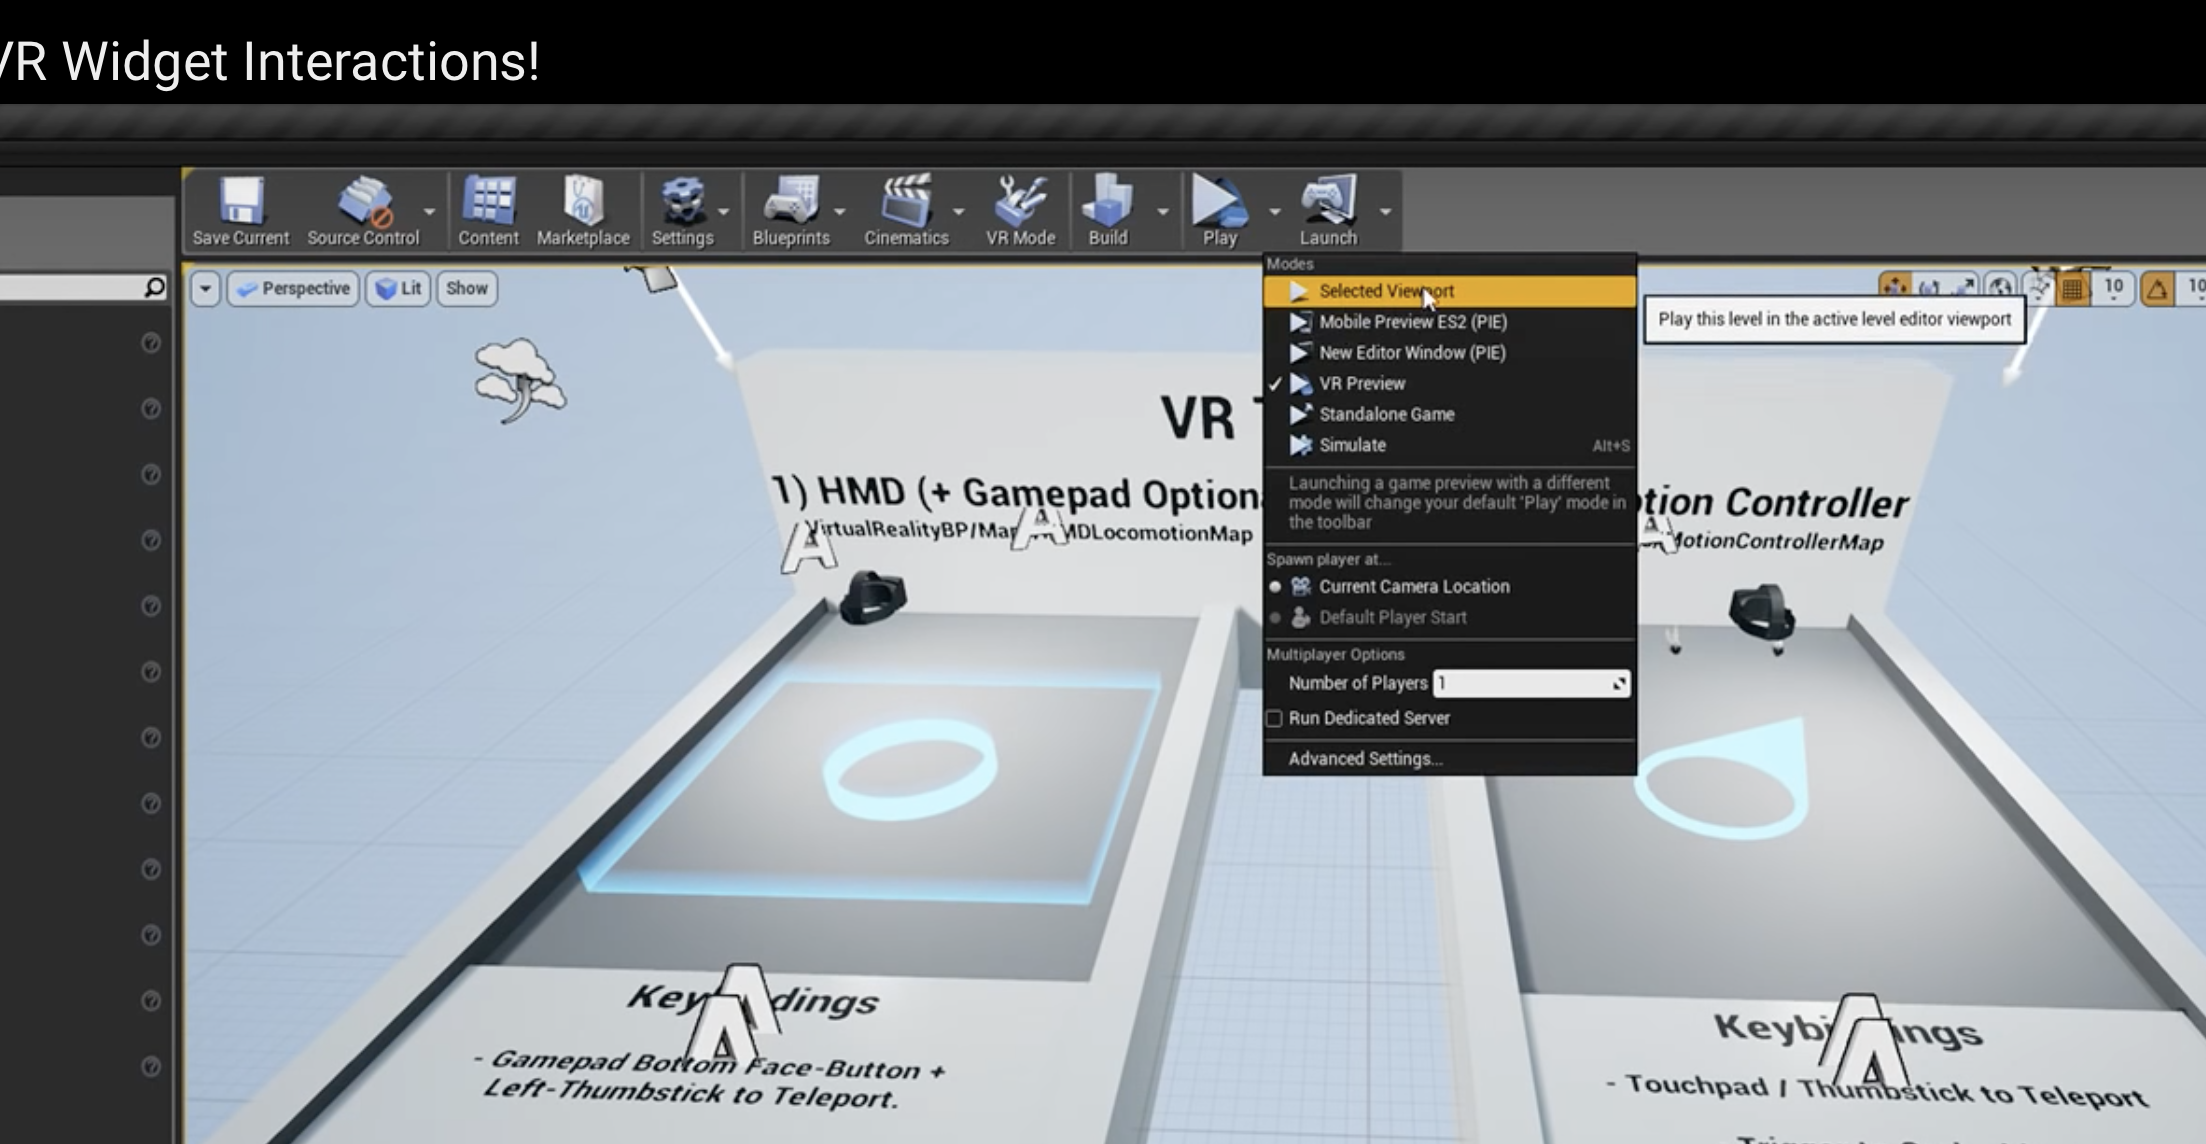Image resolution: width=2206 pixels, height=1144 pixels.
Task: Select Current Camera Location spawn option
Action: pos(1414,586)
